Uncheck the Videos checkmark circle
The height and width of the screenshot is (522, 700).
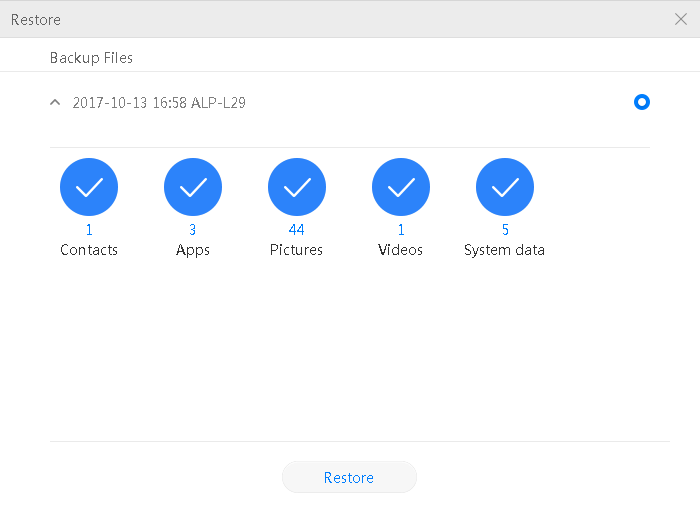coord(401,187)
